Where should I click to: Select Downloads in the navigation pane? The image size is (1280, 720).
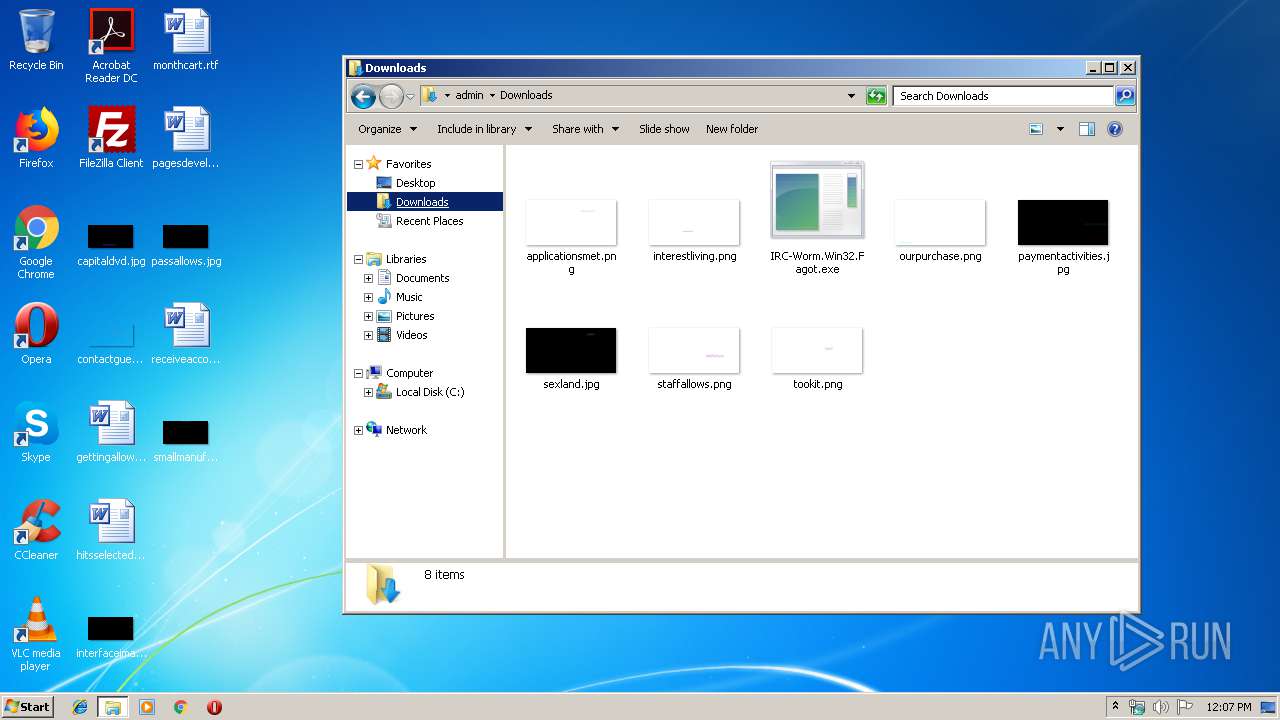(422, 202)
